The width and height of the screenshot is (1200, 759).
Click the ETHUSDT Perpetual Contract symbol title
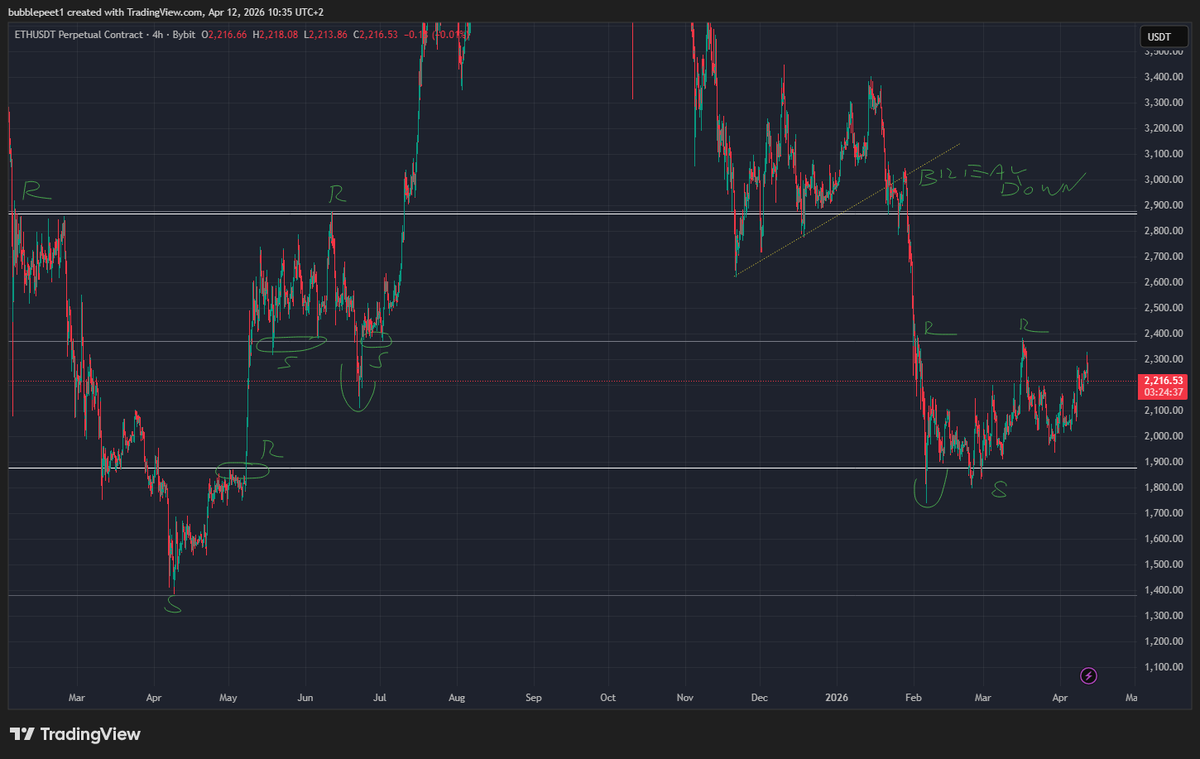point(76,34)
